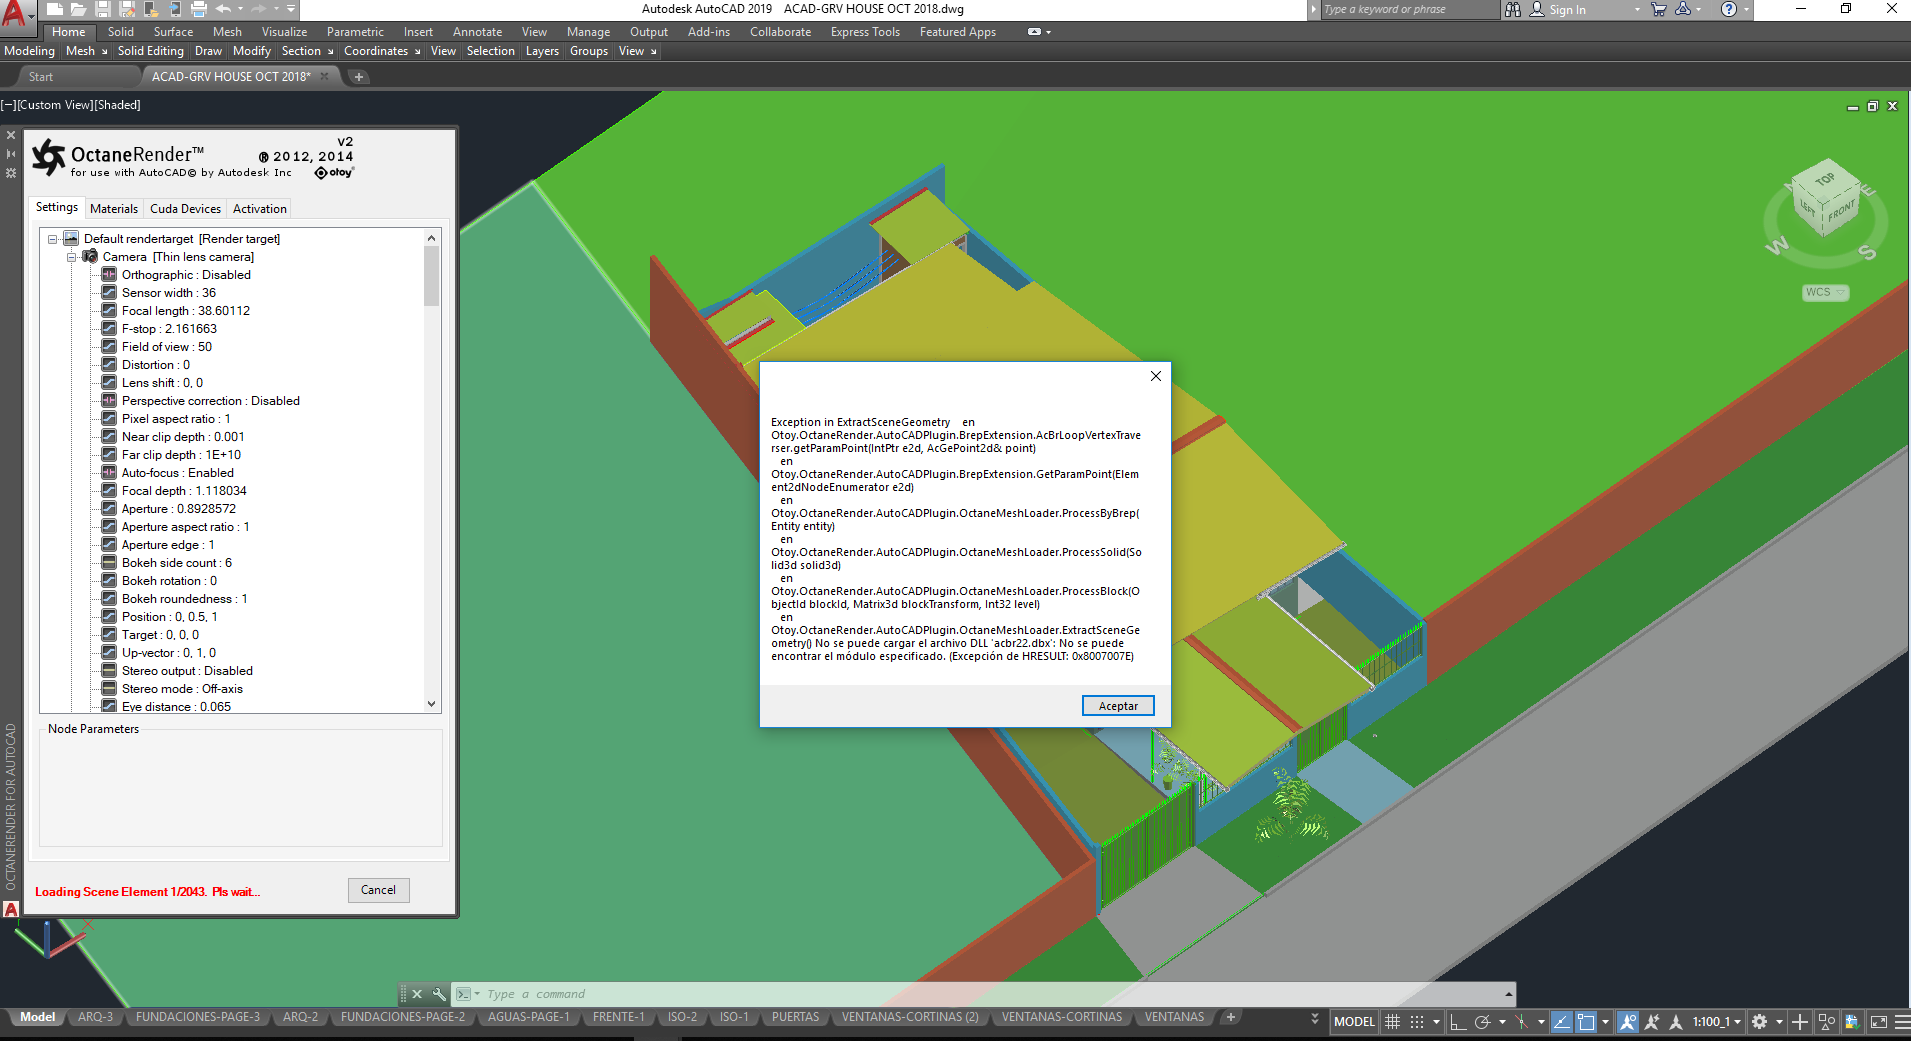Click Aceptar in the exception dialog

pyautogui.click(x=1118, y=706)
